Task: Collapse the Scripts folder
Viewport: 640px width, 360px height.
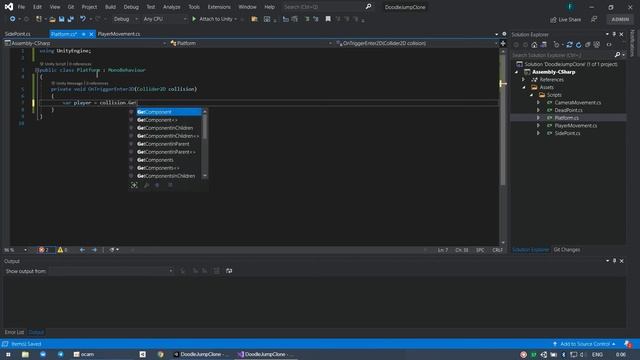Action: click(531, 95)
